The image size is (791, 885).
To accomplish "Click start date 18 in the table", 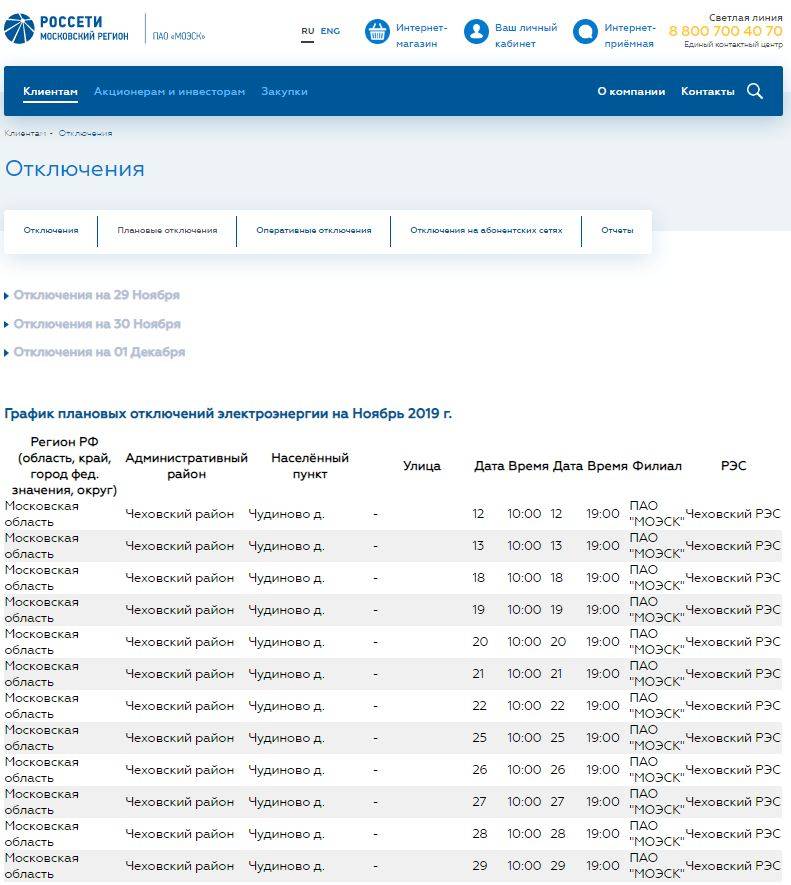I will pos(479,578).
